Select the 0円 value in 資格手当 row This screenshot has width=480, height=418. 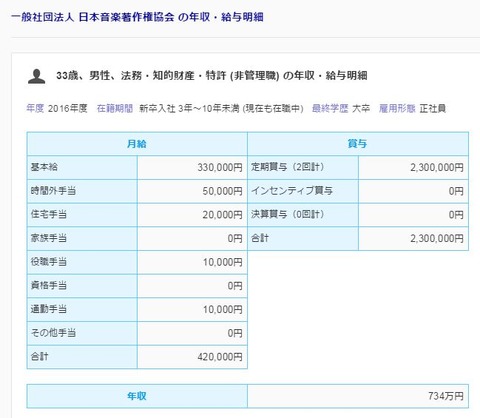click(x=235, y=286)
